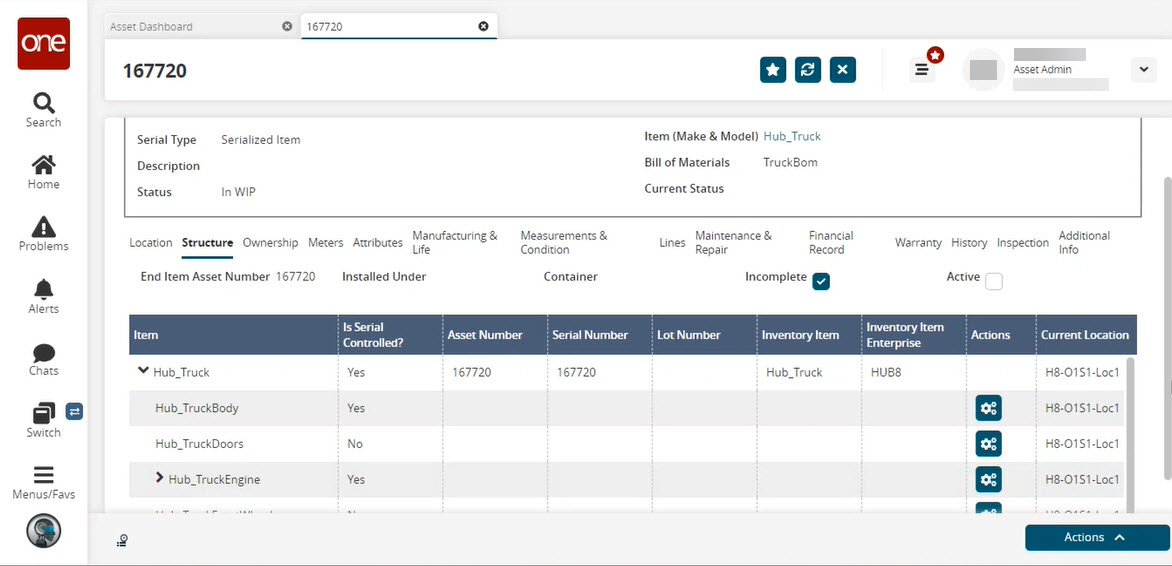1172x566 pixels.
Task: Open the Alerts bell icon
Action: 44,296
